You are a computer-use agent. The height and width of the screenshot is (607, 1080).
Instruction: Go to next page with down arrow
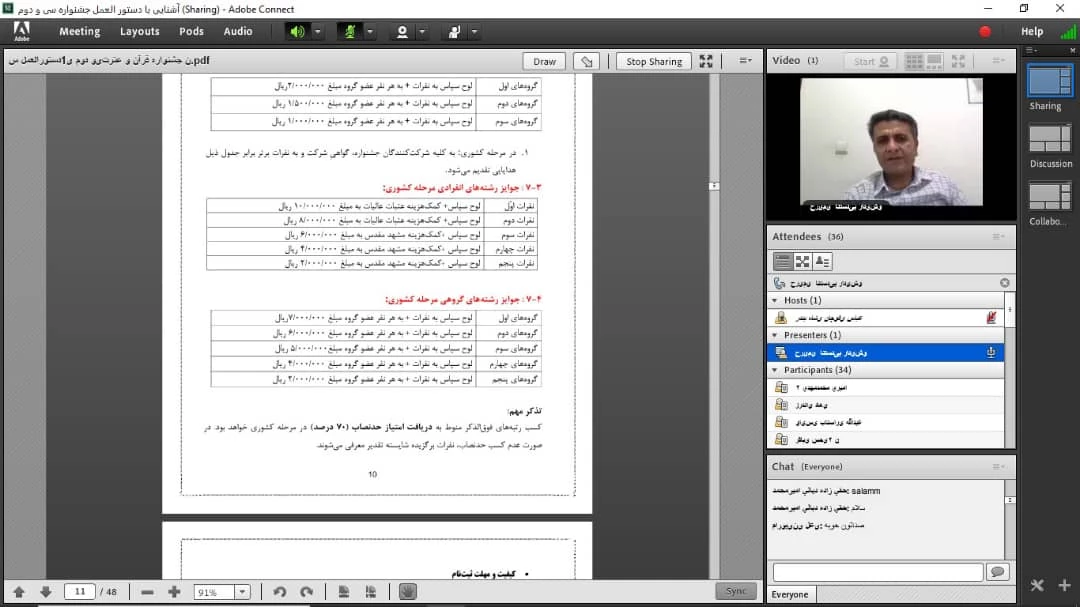45,592
